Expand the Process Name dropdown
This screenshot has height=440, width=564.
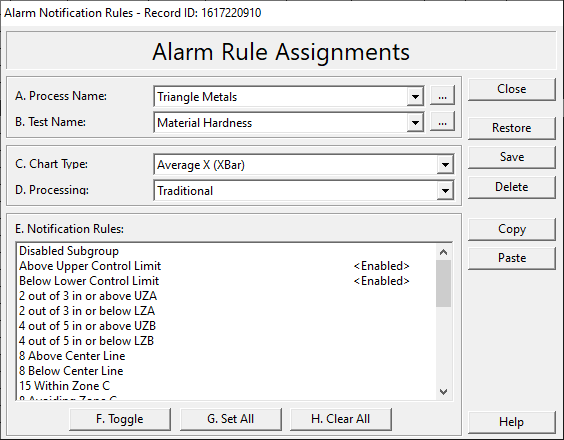pos(415,96)
